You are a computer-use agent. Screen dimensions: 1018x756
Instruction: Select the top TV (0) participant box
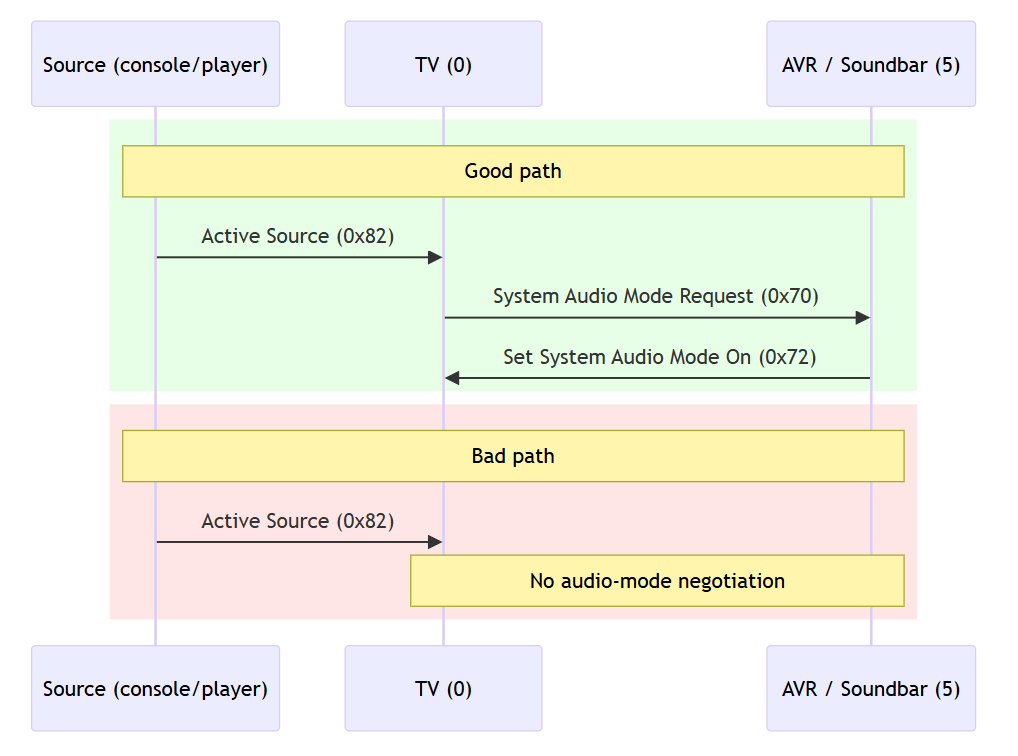(443, 64)
